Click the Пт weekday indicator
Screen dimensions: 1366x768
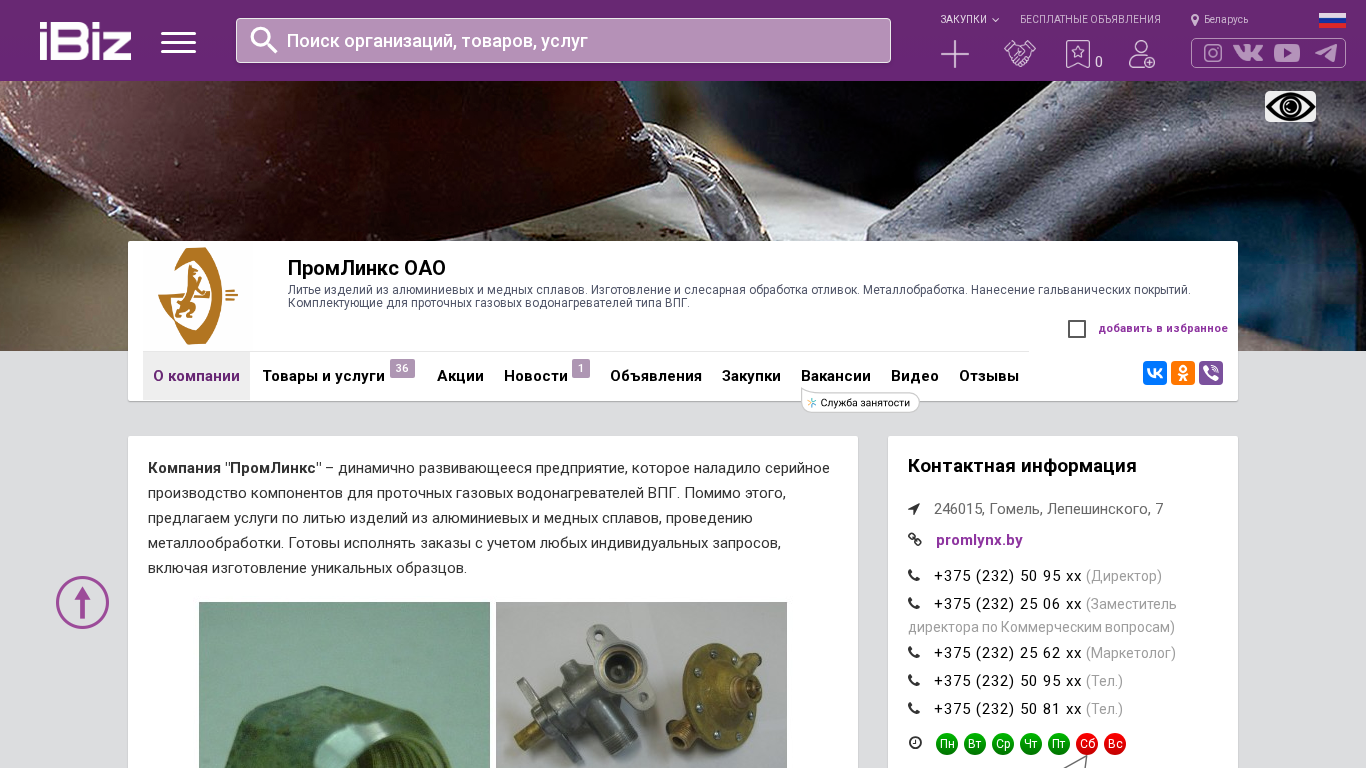tap(1059, 744)
